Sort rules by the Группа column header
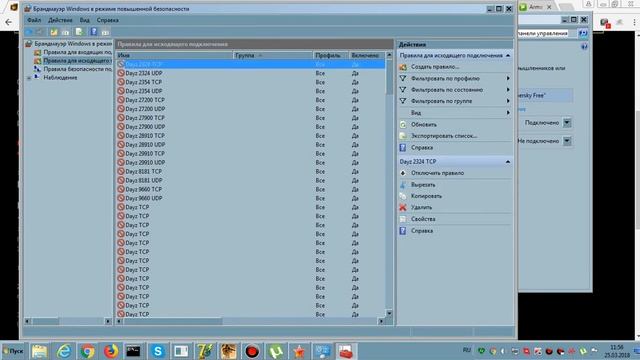This screenshot has width=640, height=360. [x=273, y=55]
